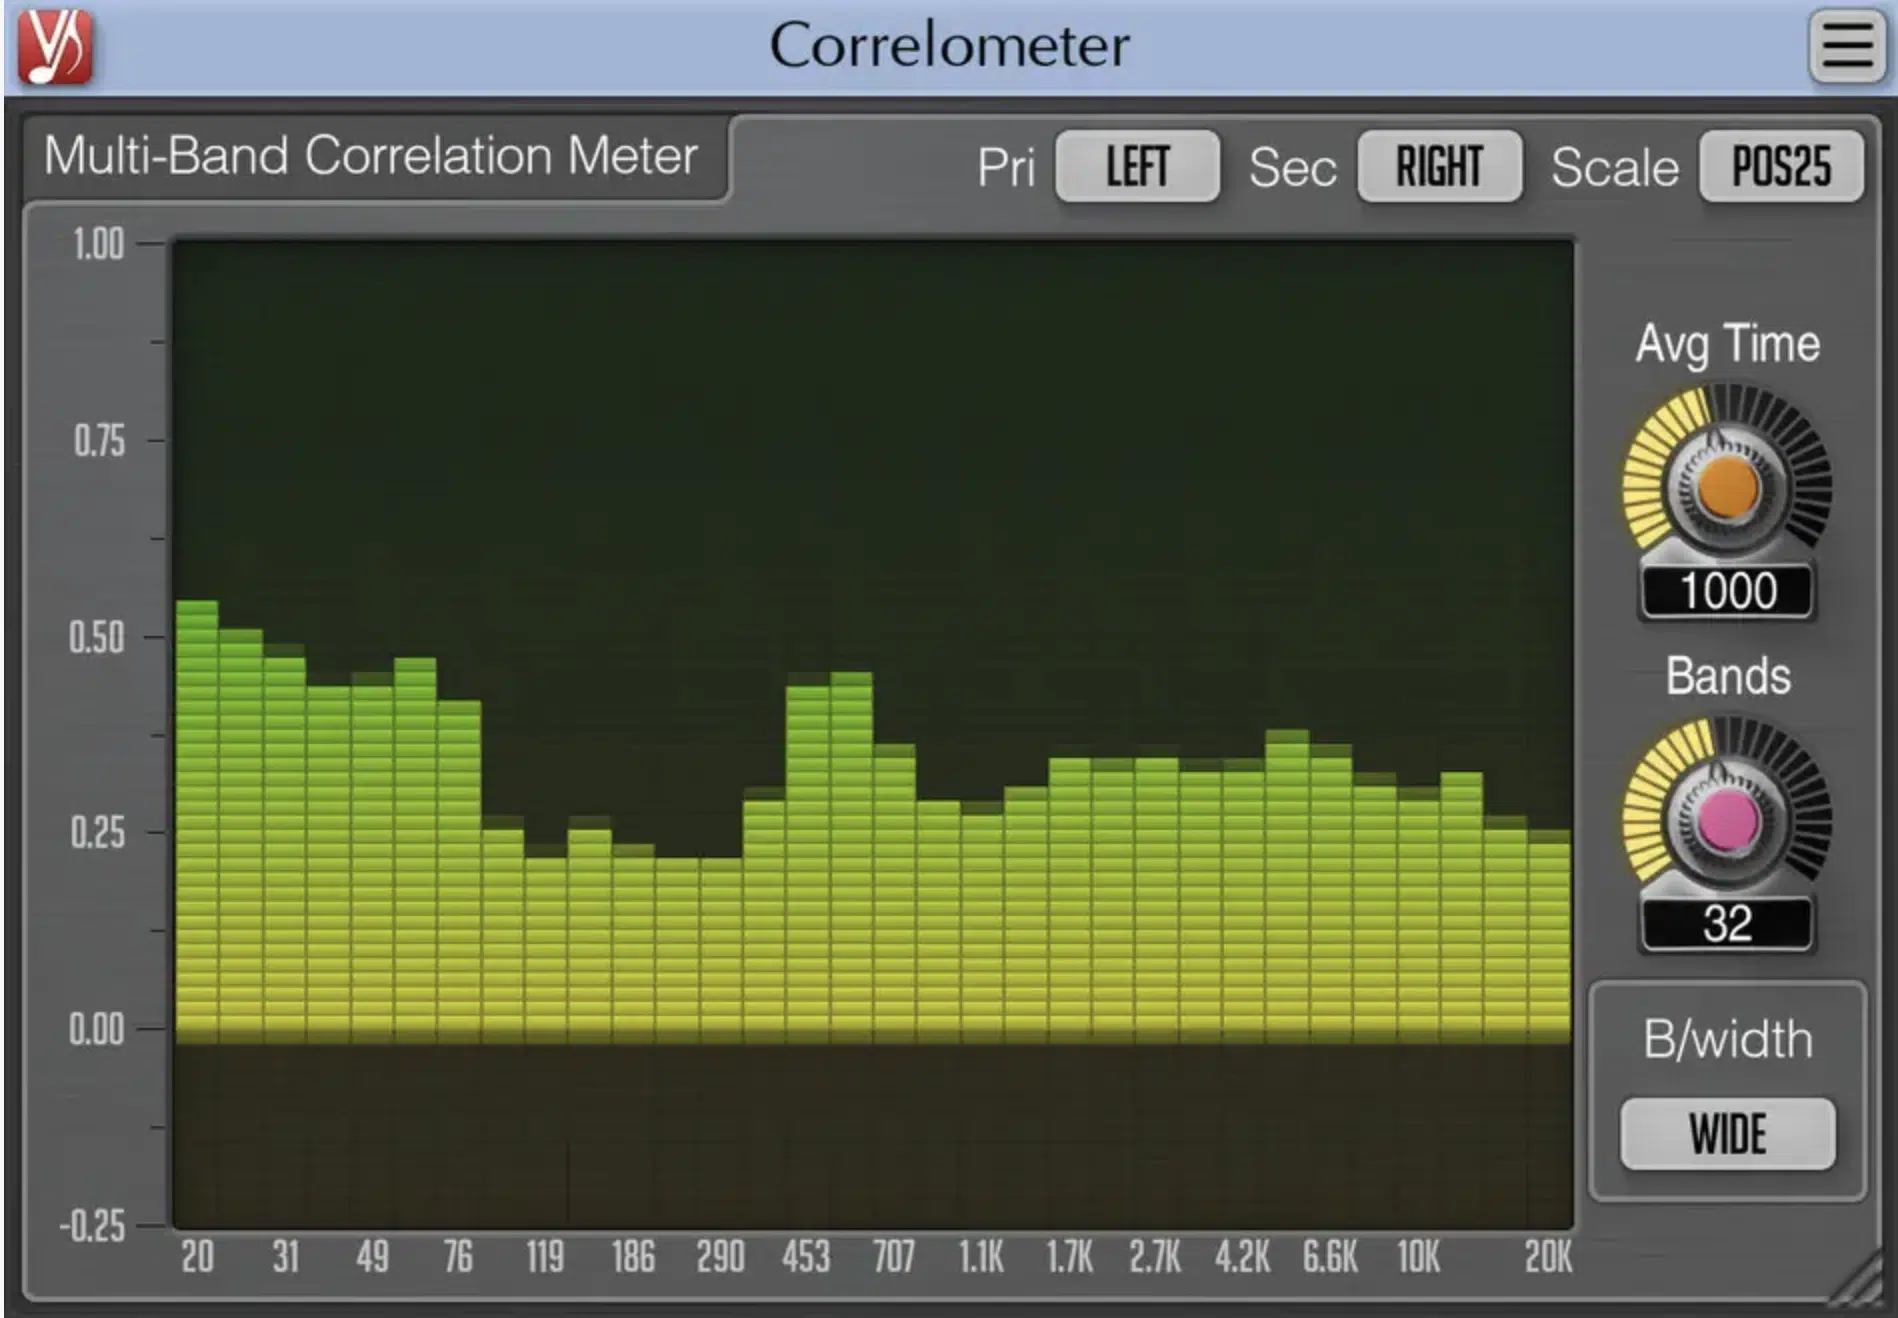Screen dimensions: 1898x1318
Task: Click the Voxengo logo icon
Action: coord(56,46)
